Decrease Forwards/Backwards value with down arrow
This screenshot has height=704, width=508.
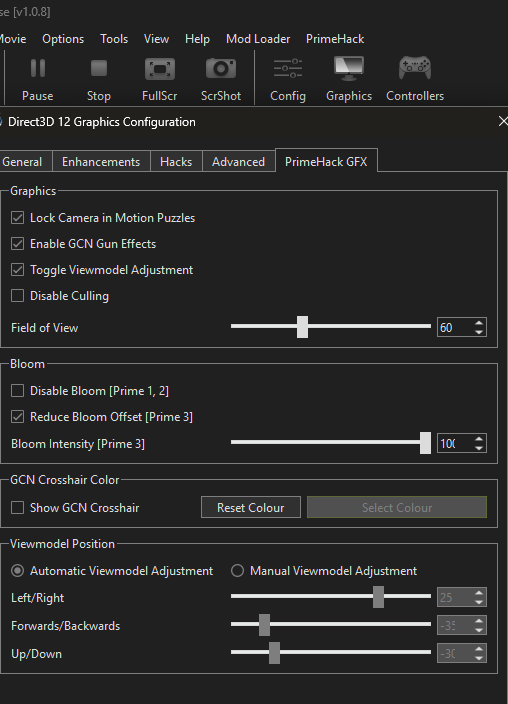point(479,630)
